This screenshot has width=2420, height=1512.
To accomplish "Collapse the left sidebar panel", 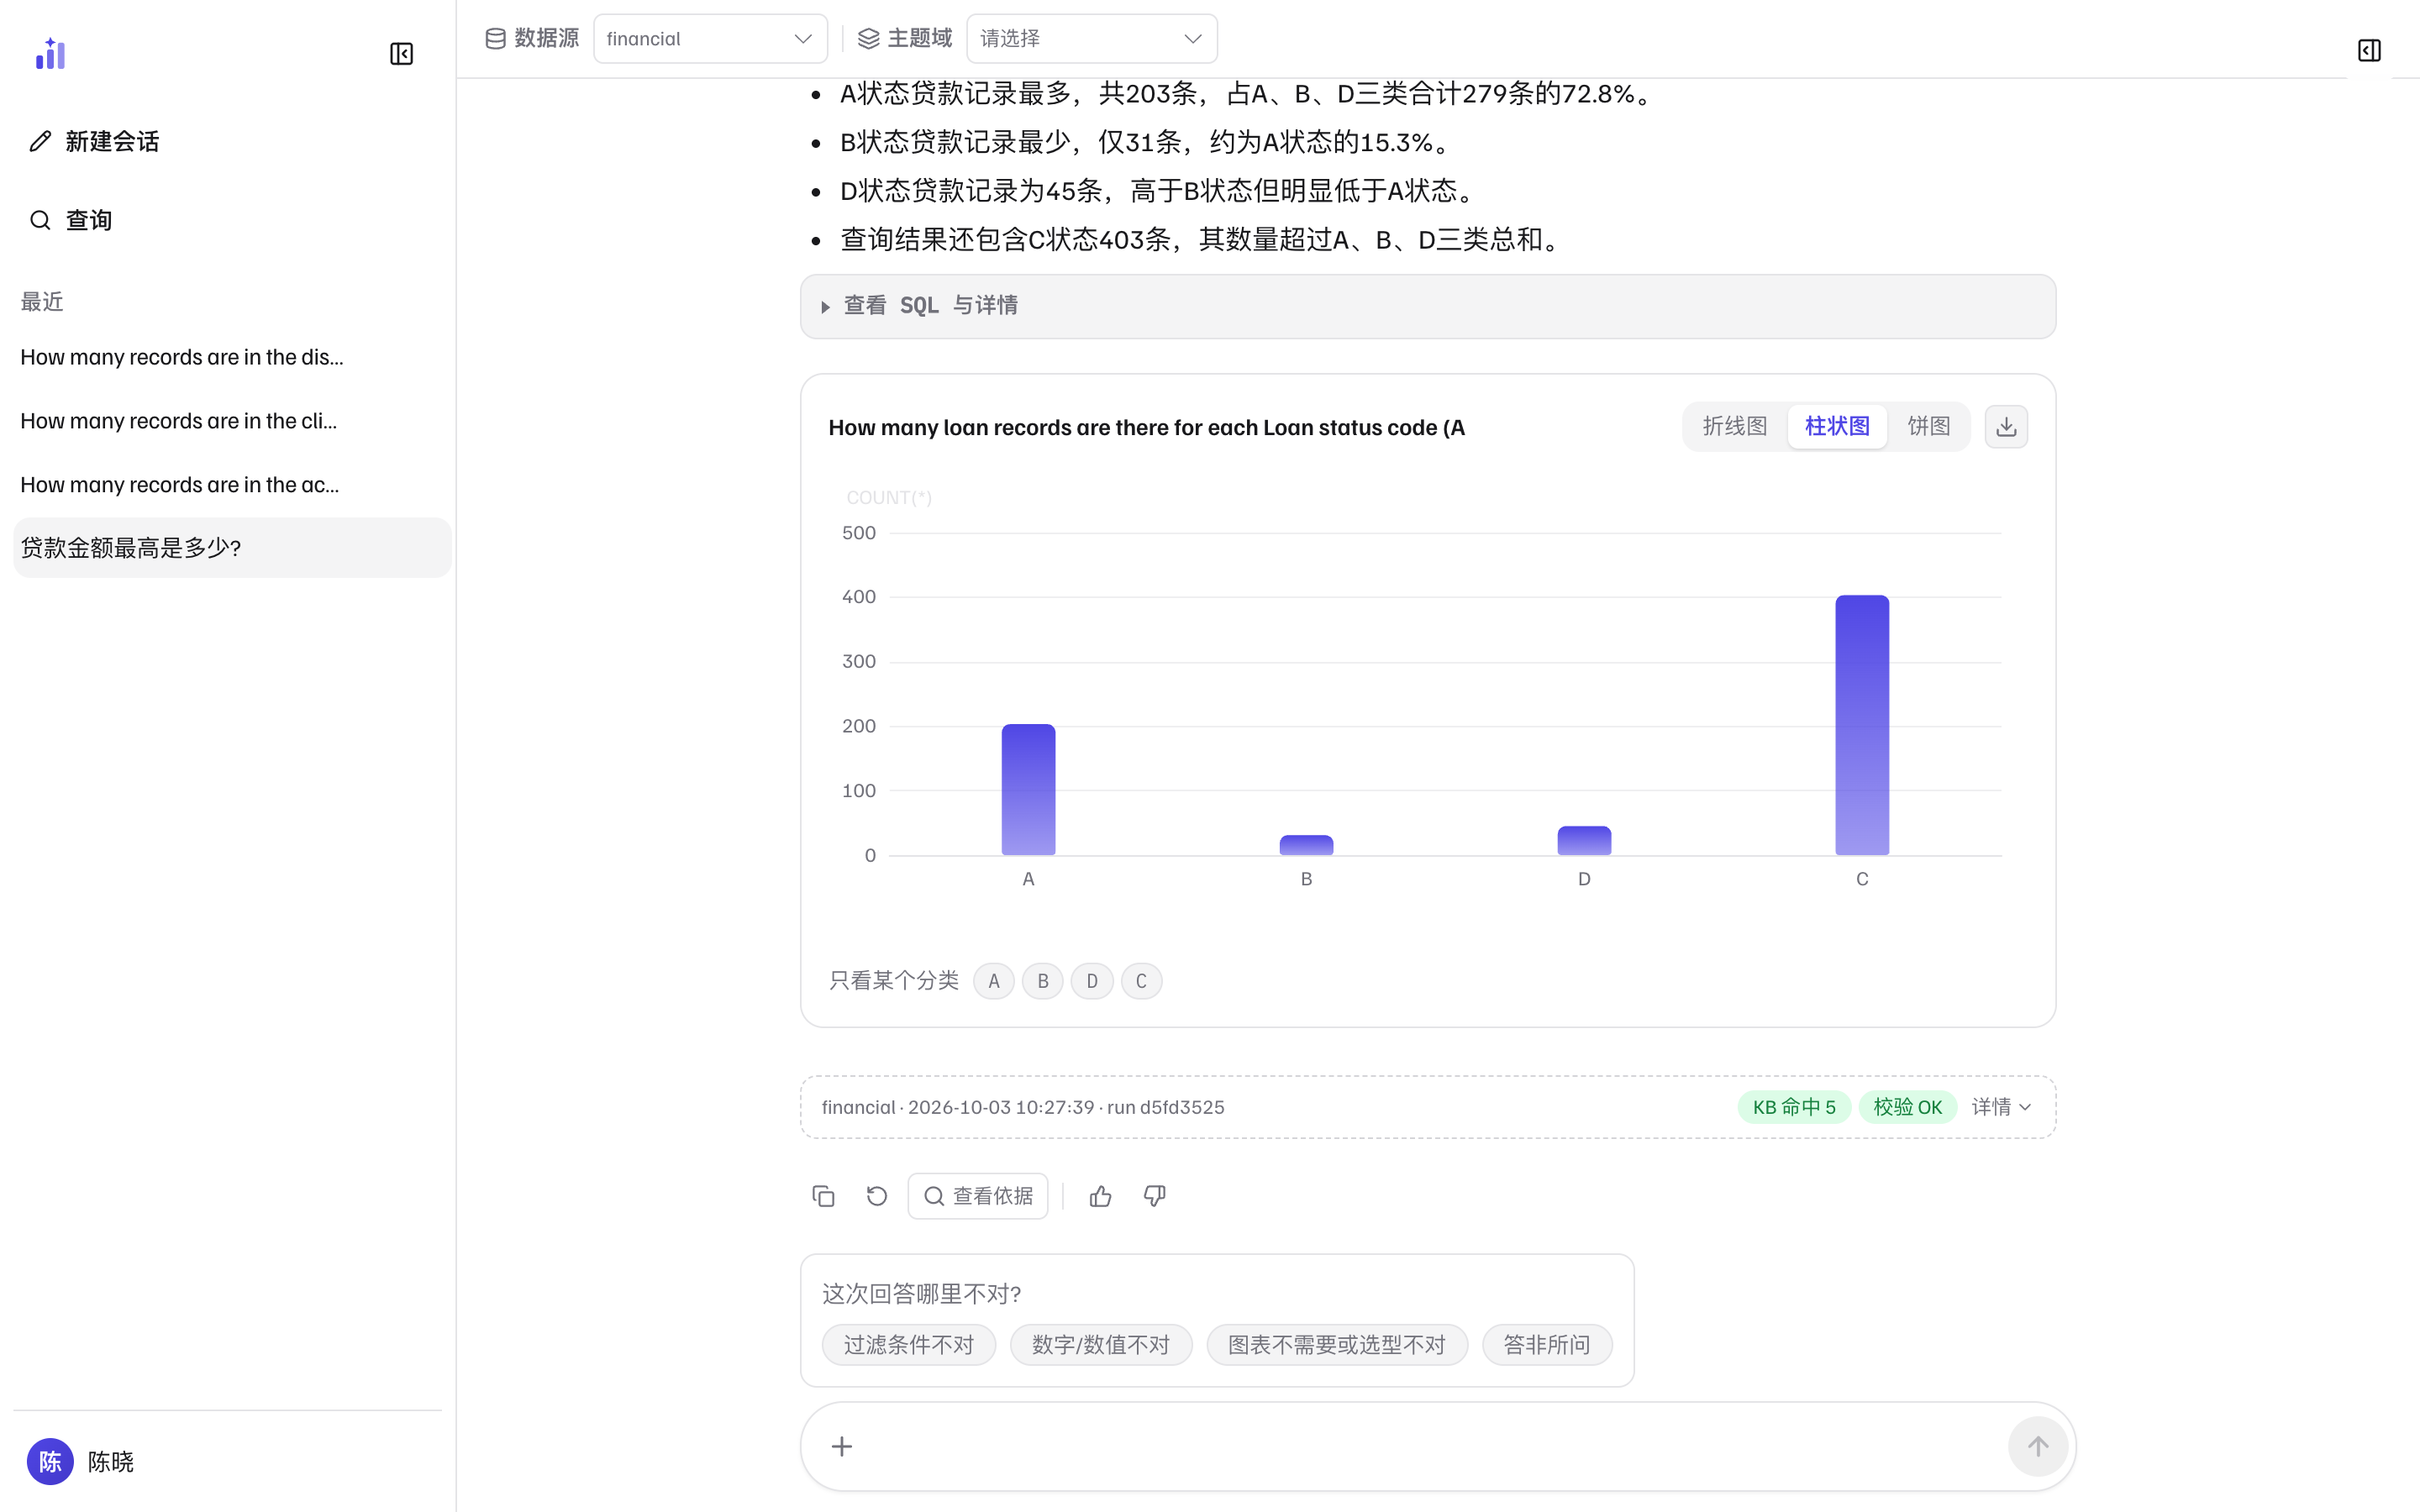I will tap(401, 54).
